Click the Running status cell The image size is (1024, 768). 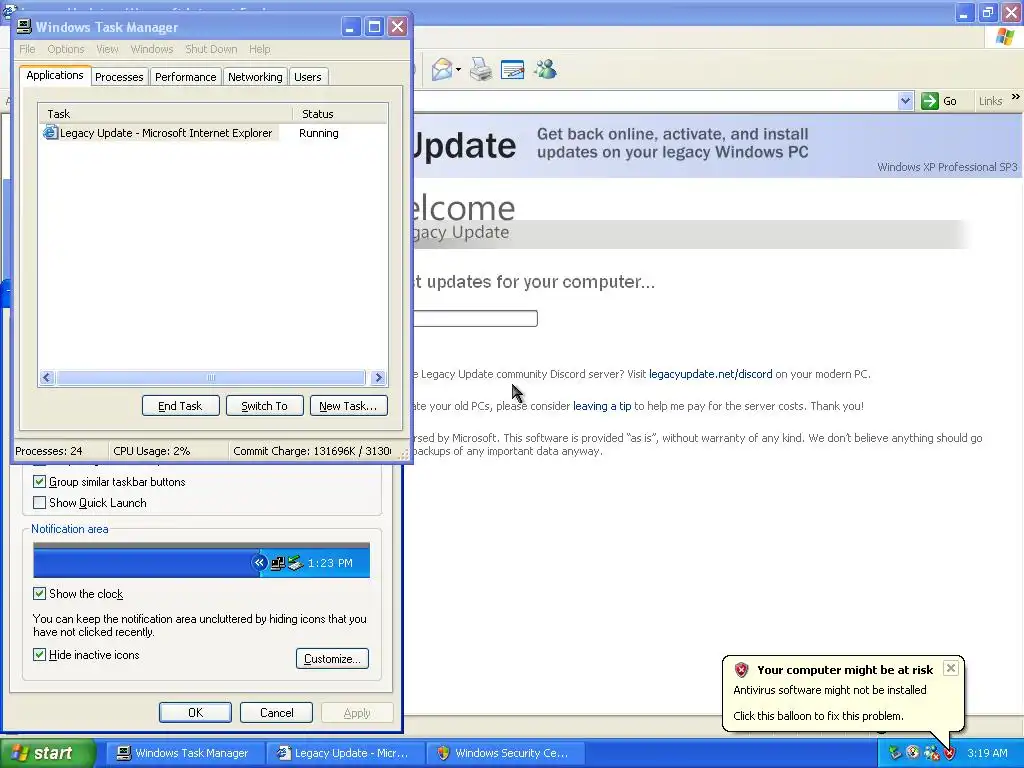click(319, 133)
